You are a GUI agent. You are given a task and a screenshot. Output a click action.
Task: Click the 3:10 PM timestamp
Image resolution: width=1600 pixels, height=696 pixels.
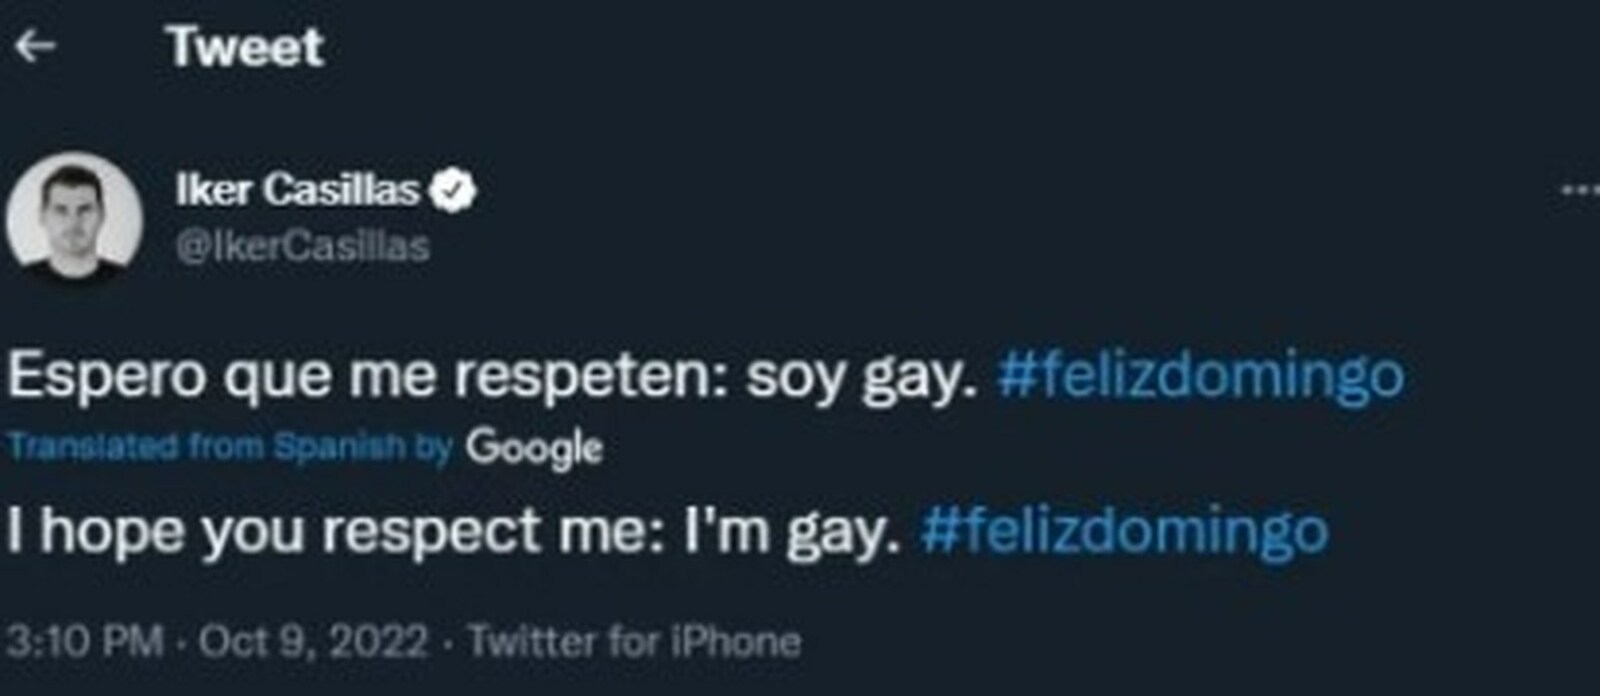point(84,640)
